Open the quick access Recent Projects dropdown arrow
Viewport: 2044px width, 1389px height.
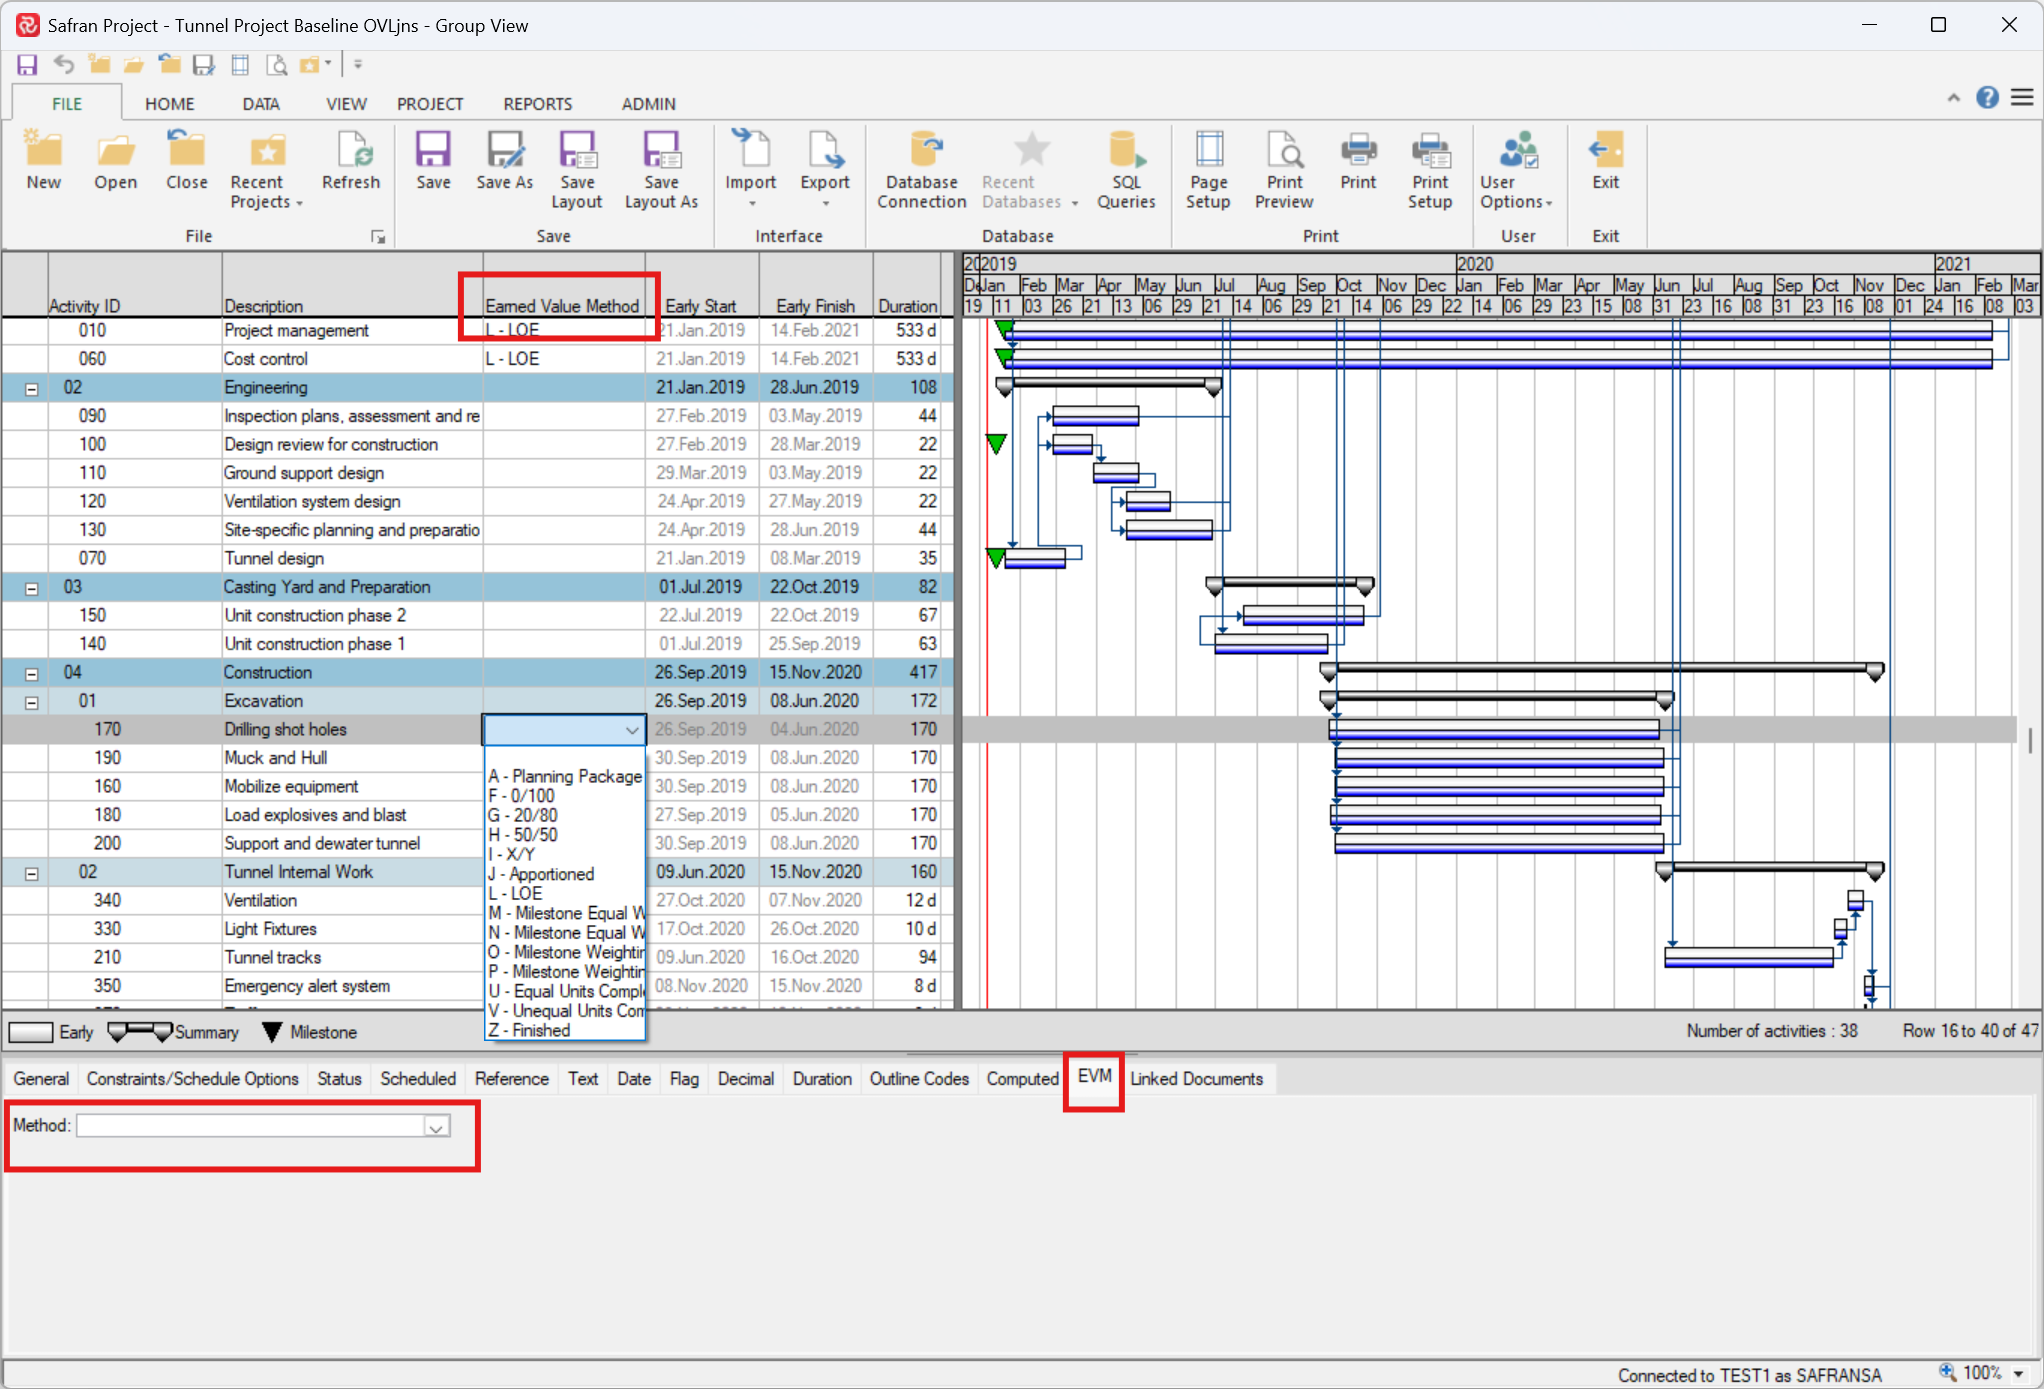pyautogui.click(x=327, y=65)
